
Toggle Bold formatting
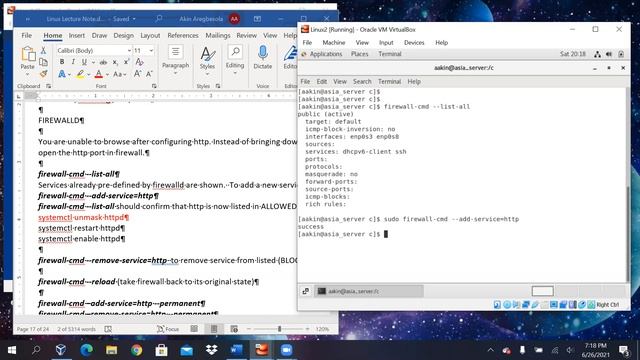point(62,62)
